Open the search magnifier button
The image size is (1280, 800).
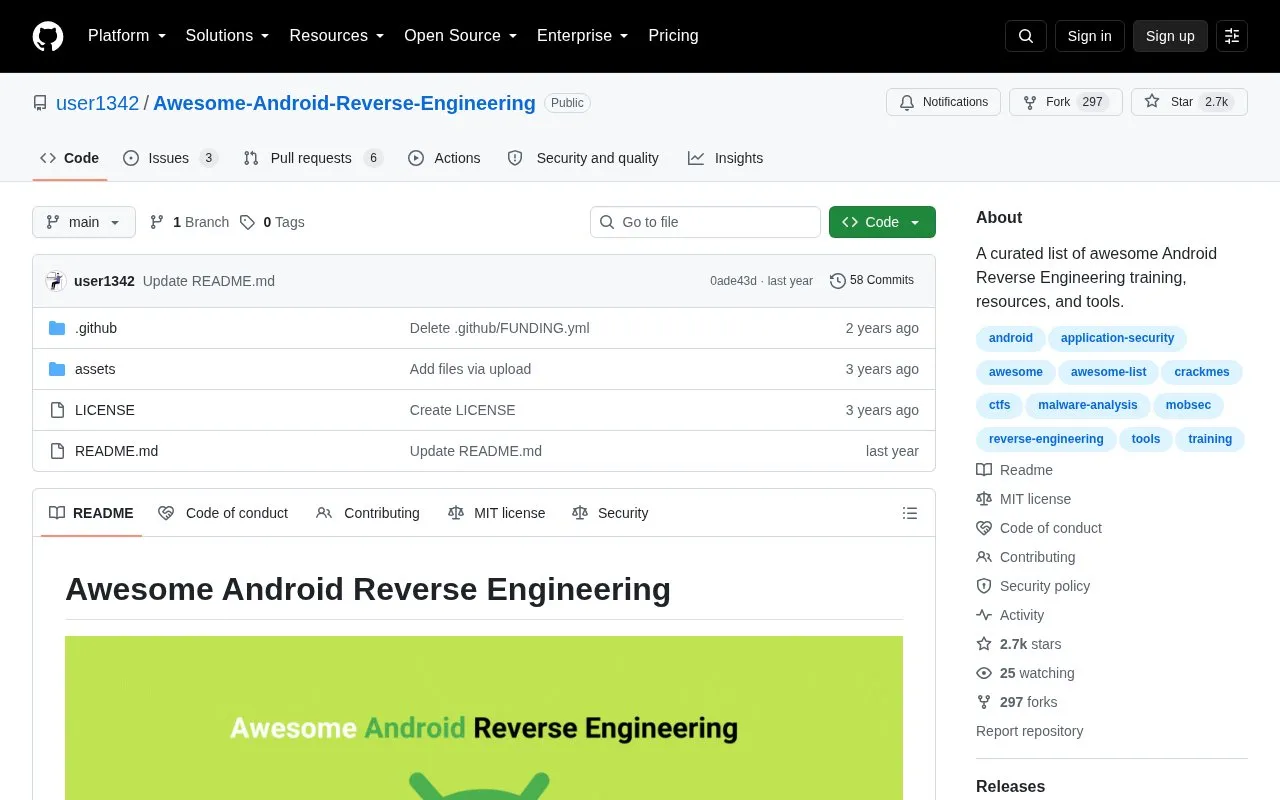coord(1026,36)
